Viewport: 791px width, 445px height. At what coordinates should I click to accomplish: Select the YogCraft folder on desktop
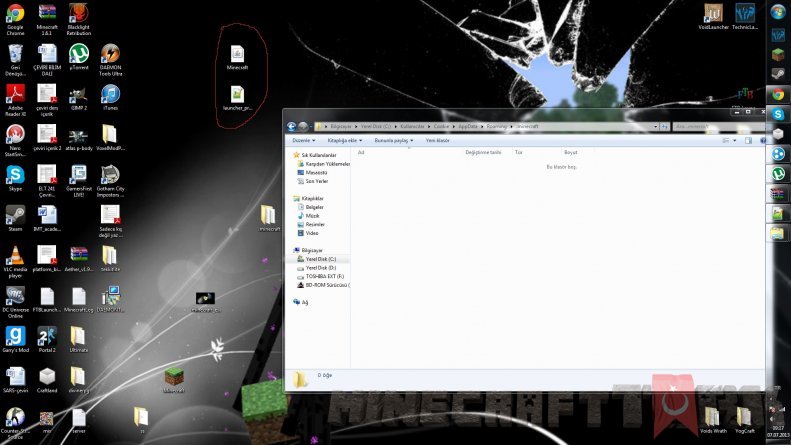click(745, 420)
